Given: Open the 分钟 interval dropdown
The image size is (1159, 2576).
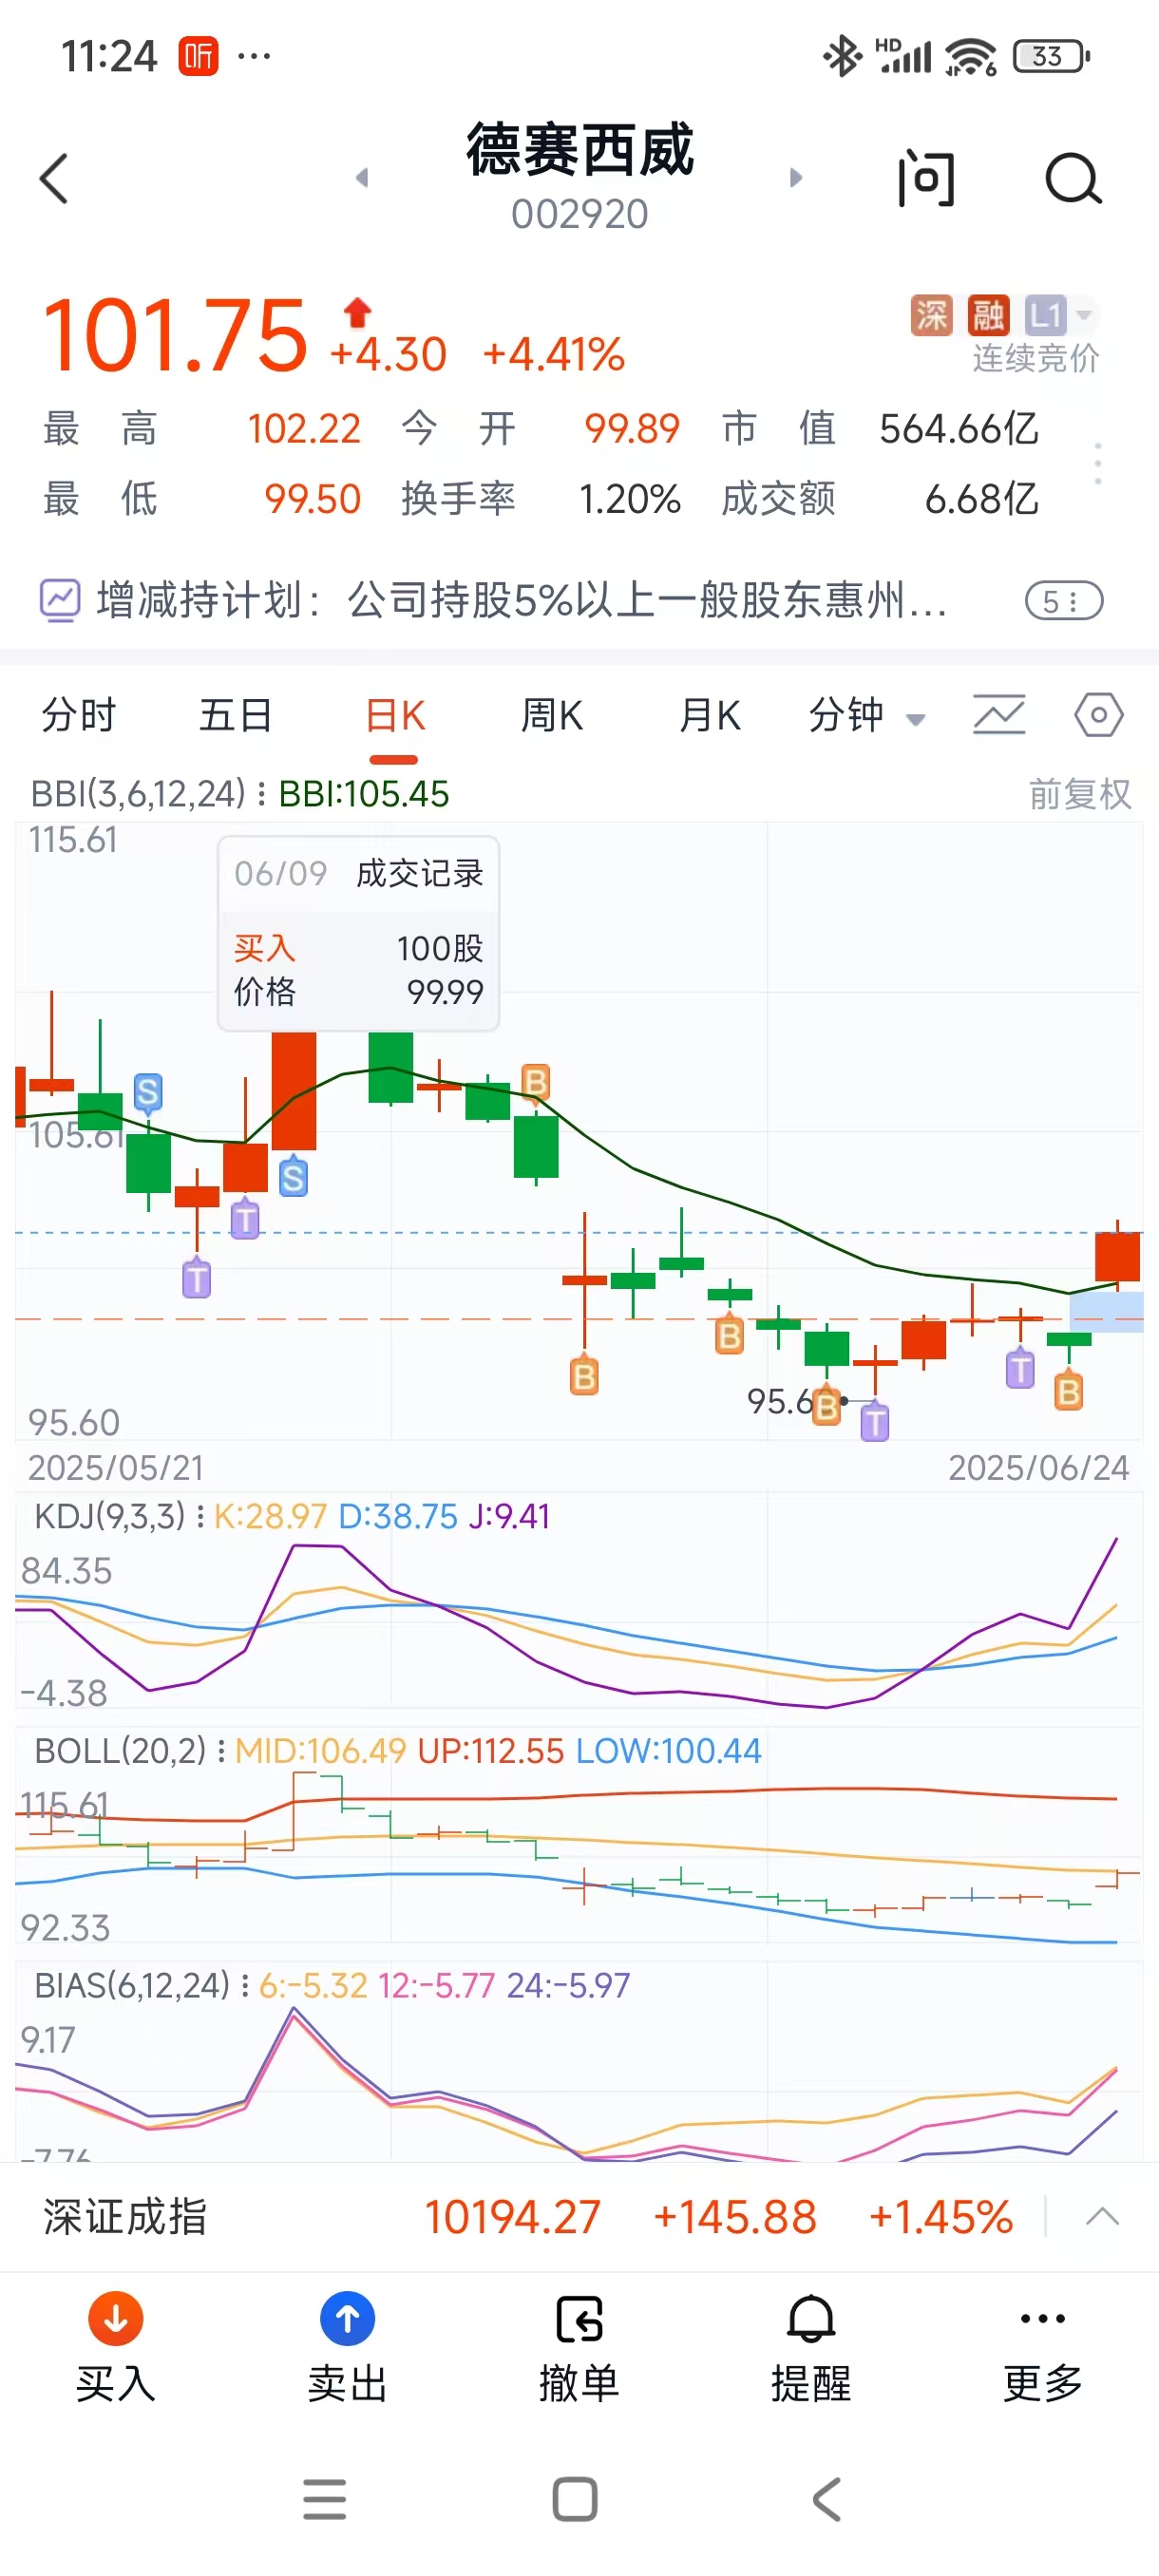Looking at the screenshot, I should click(x=866, y=716).
